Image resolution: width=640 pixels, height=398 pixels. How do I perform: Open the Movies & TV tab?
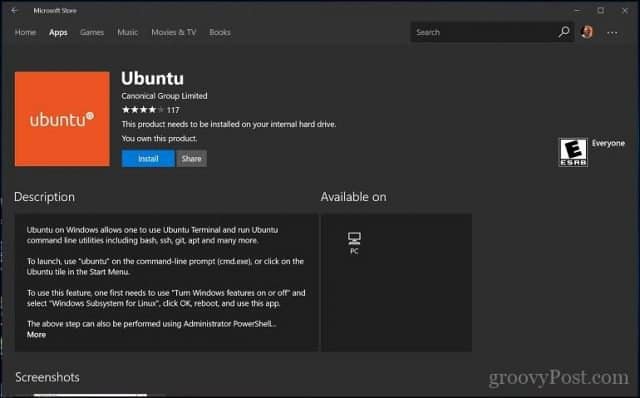173,32
